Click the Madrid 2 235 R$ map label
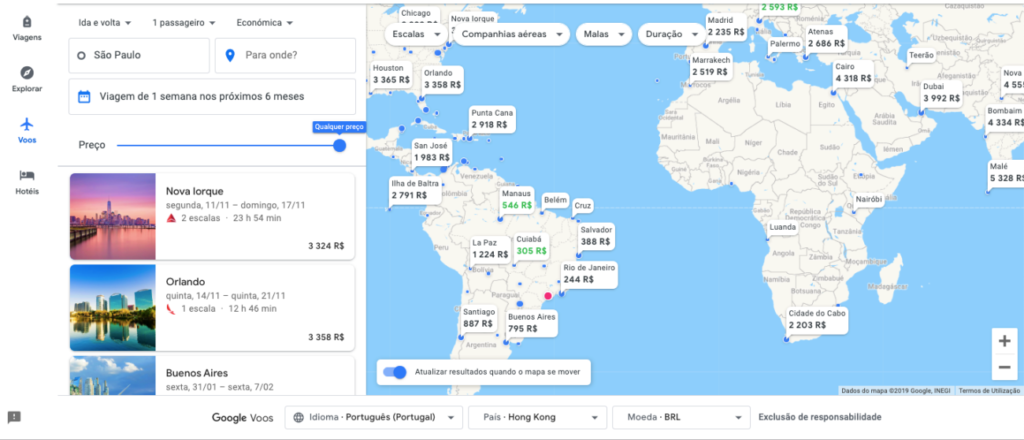1024x440 pixels. tap(726, 25)
